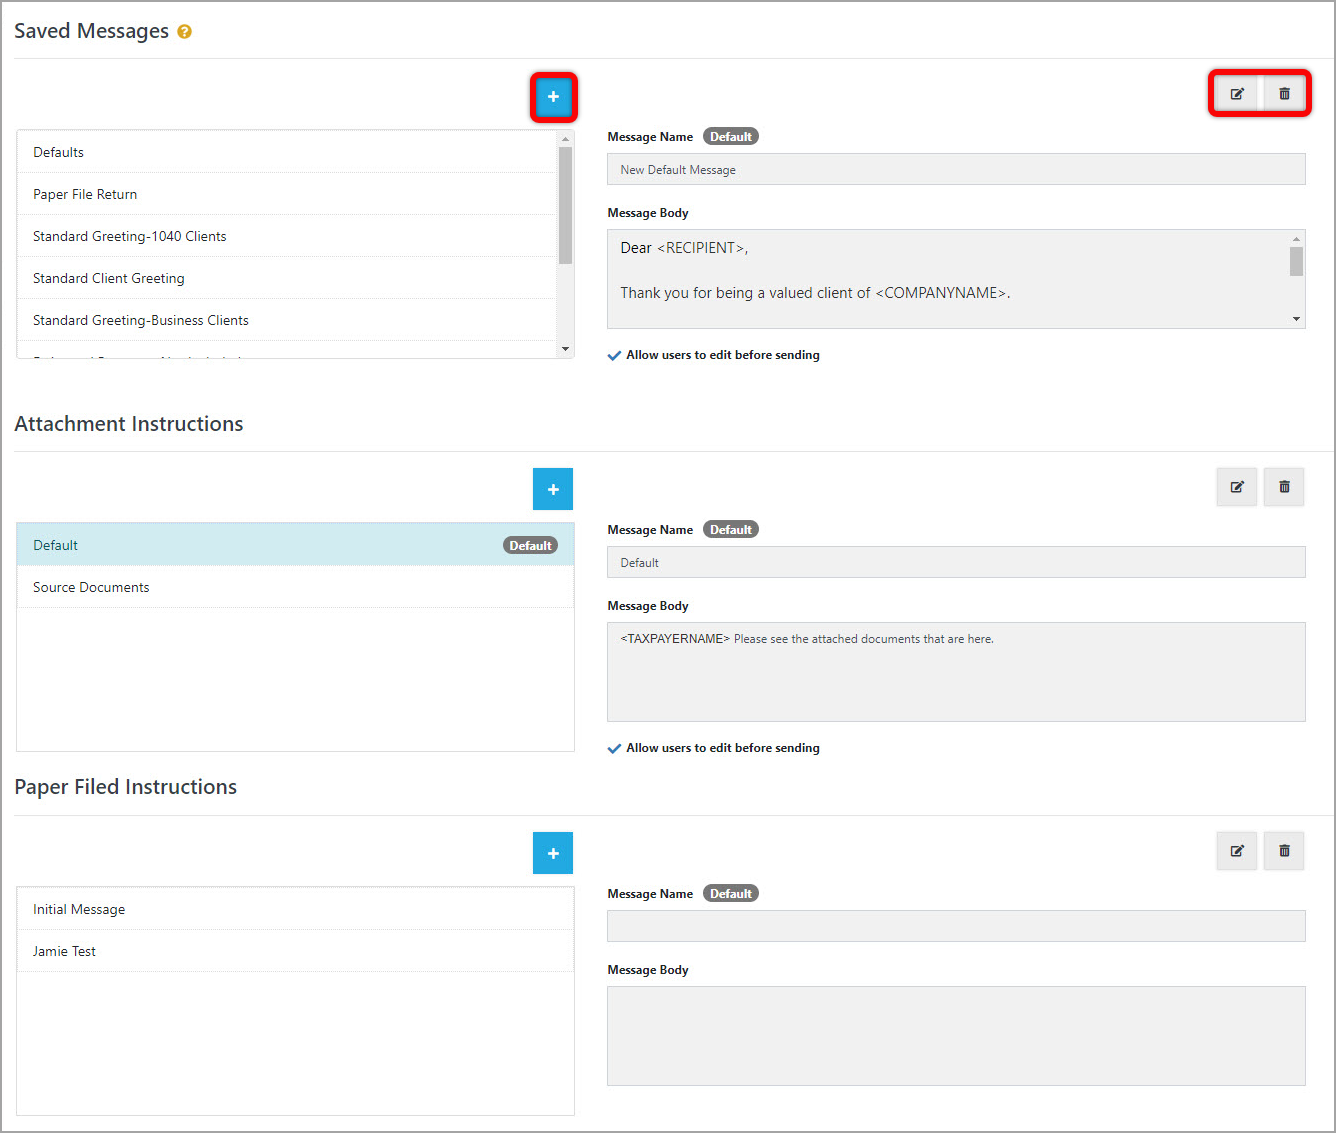Open the Saved Messages help tooltip
This screenshot has width=1336, height=1133.
pos(184,32)
